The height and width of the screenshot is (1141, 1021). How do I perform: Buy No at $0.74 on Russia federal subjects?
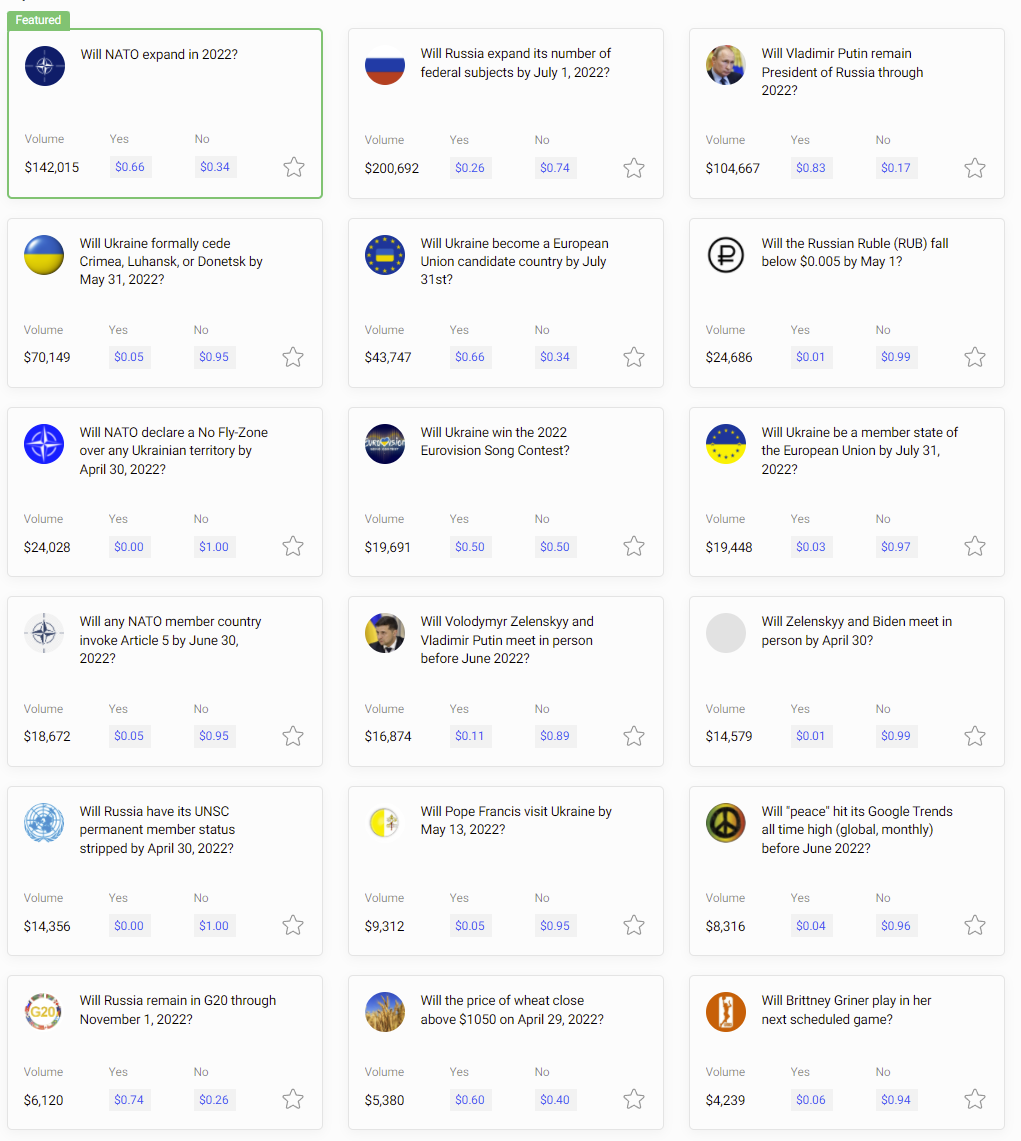555,168
